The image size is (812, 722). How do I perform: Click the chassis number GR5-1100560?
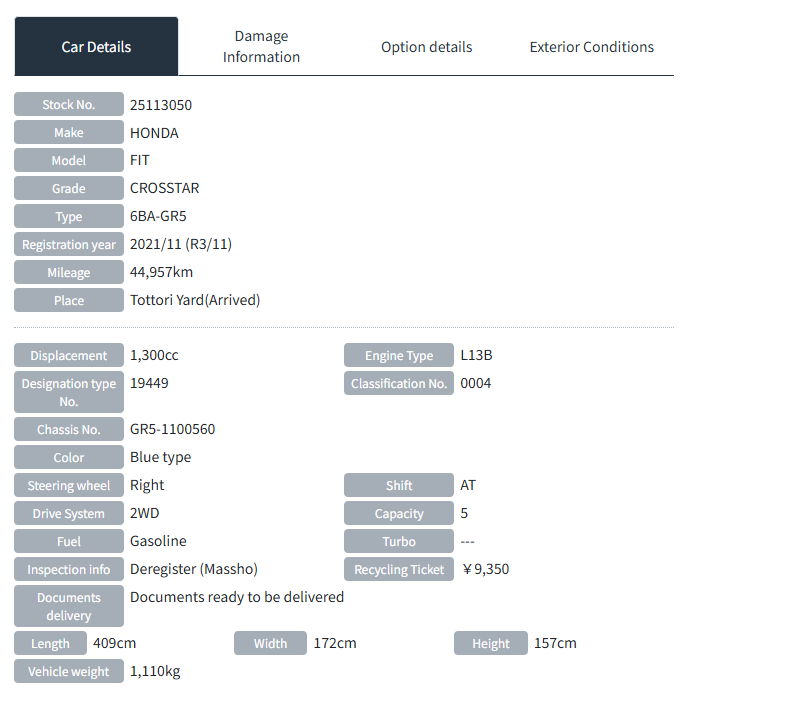pos(172,430)
